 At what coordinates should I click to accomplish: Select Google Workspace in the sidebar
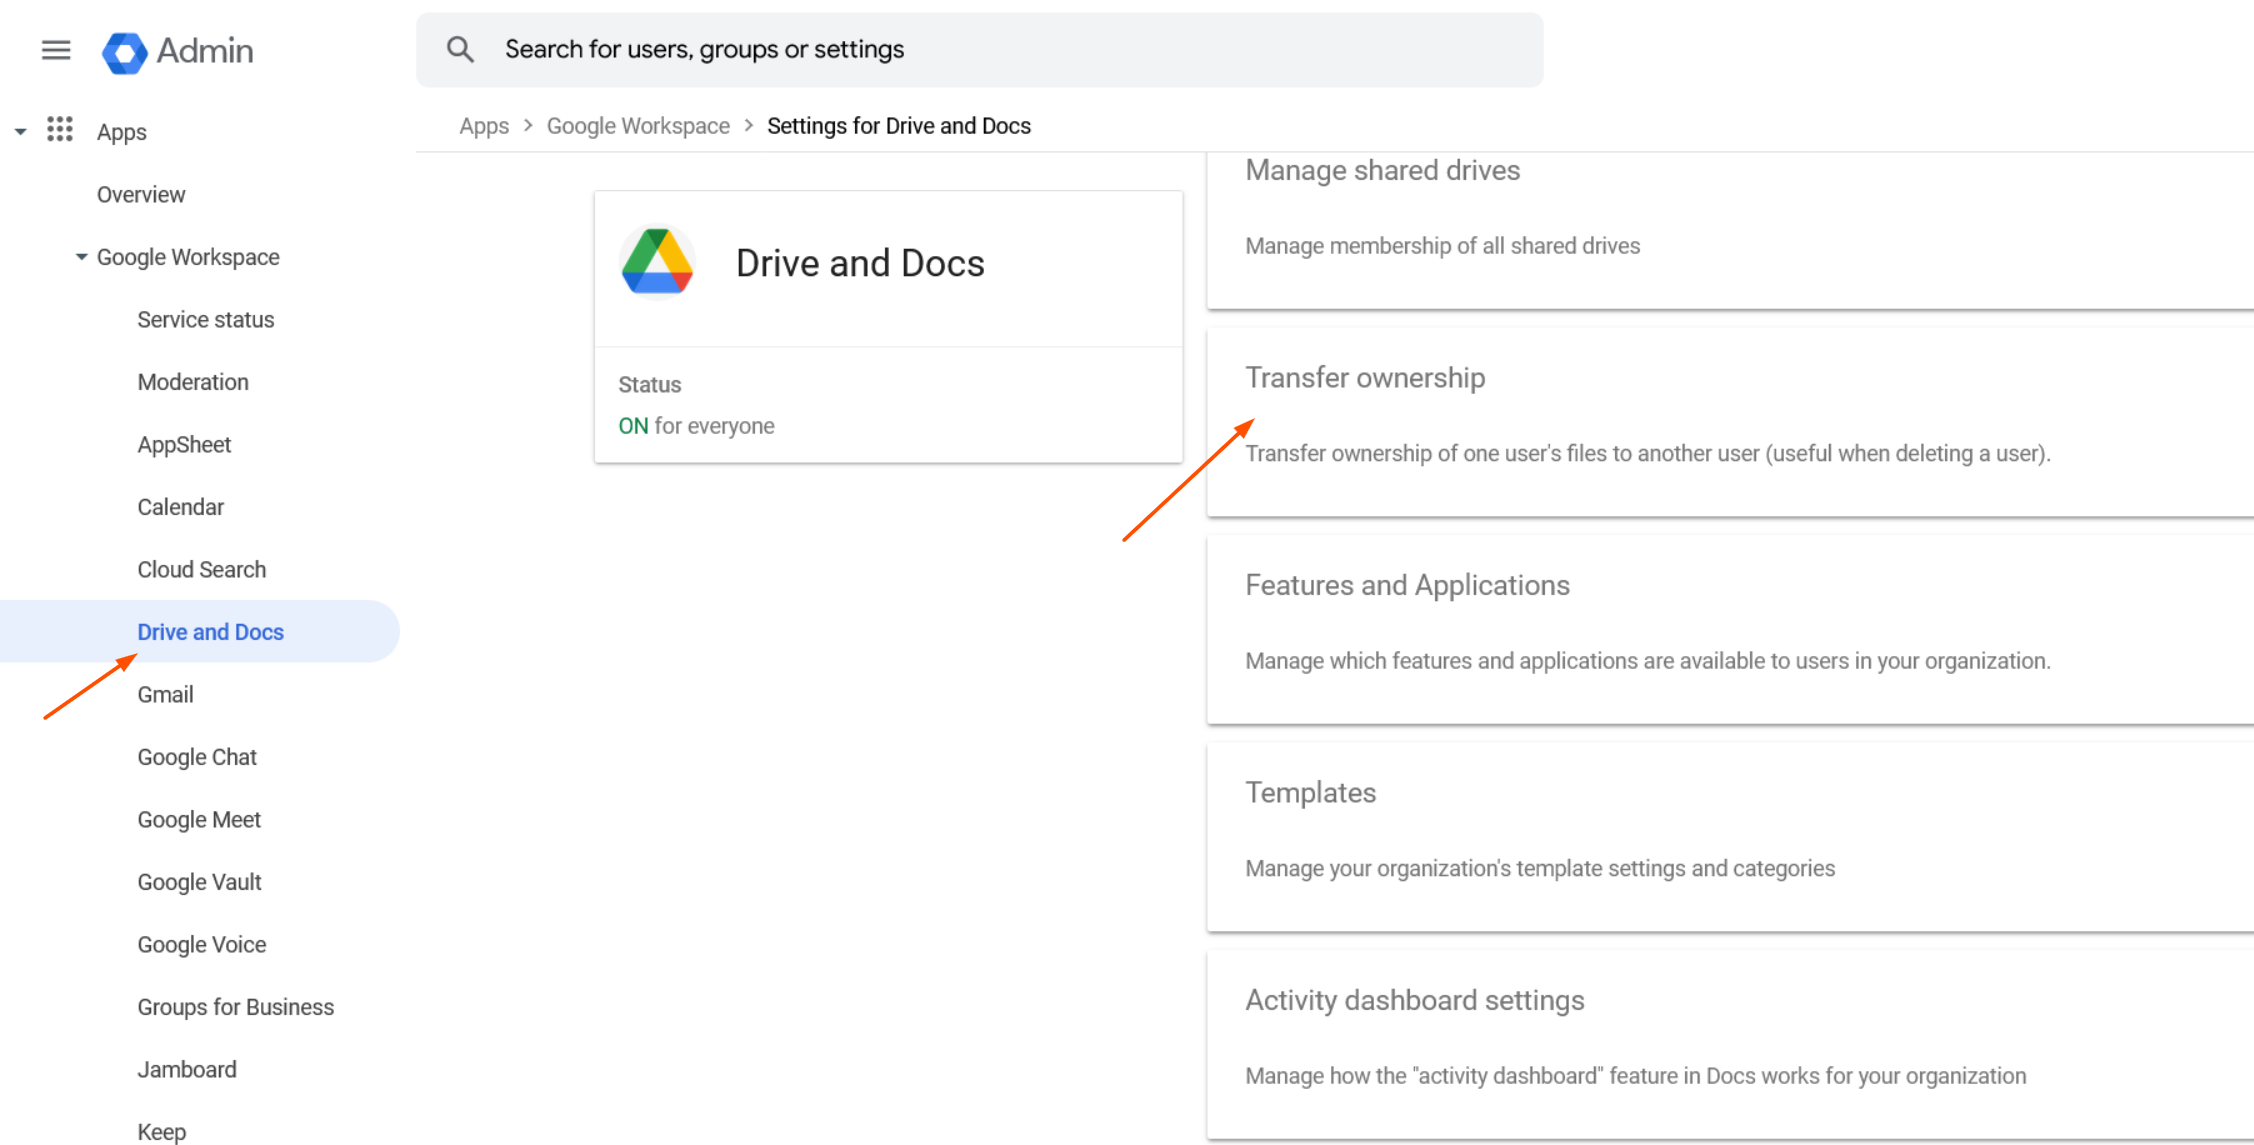(188, 257)
